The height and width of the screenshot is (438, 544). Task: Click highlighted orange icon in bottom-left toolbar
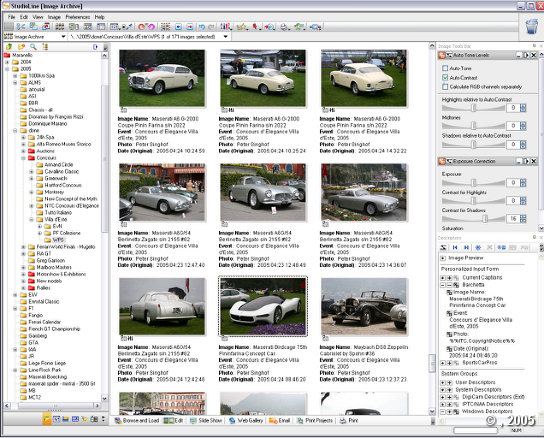pos(47,419)
